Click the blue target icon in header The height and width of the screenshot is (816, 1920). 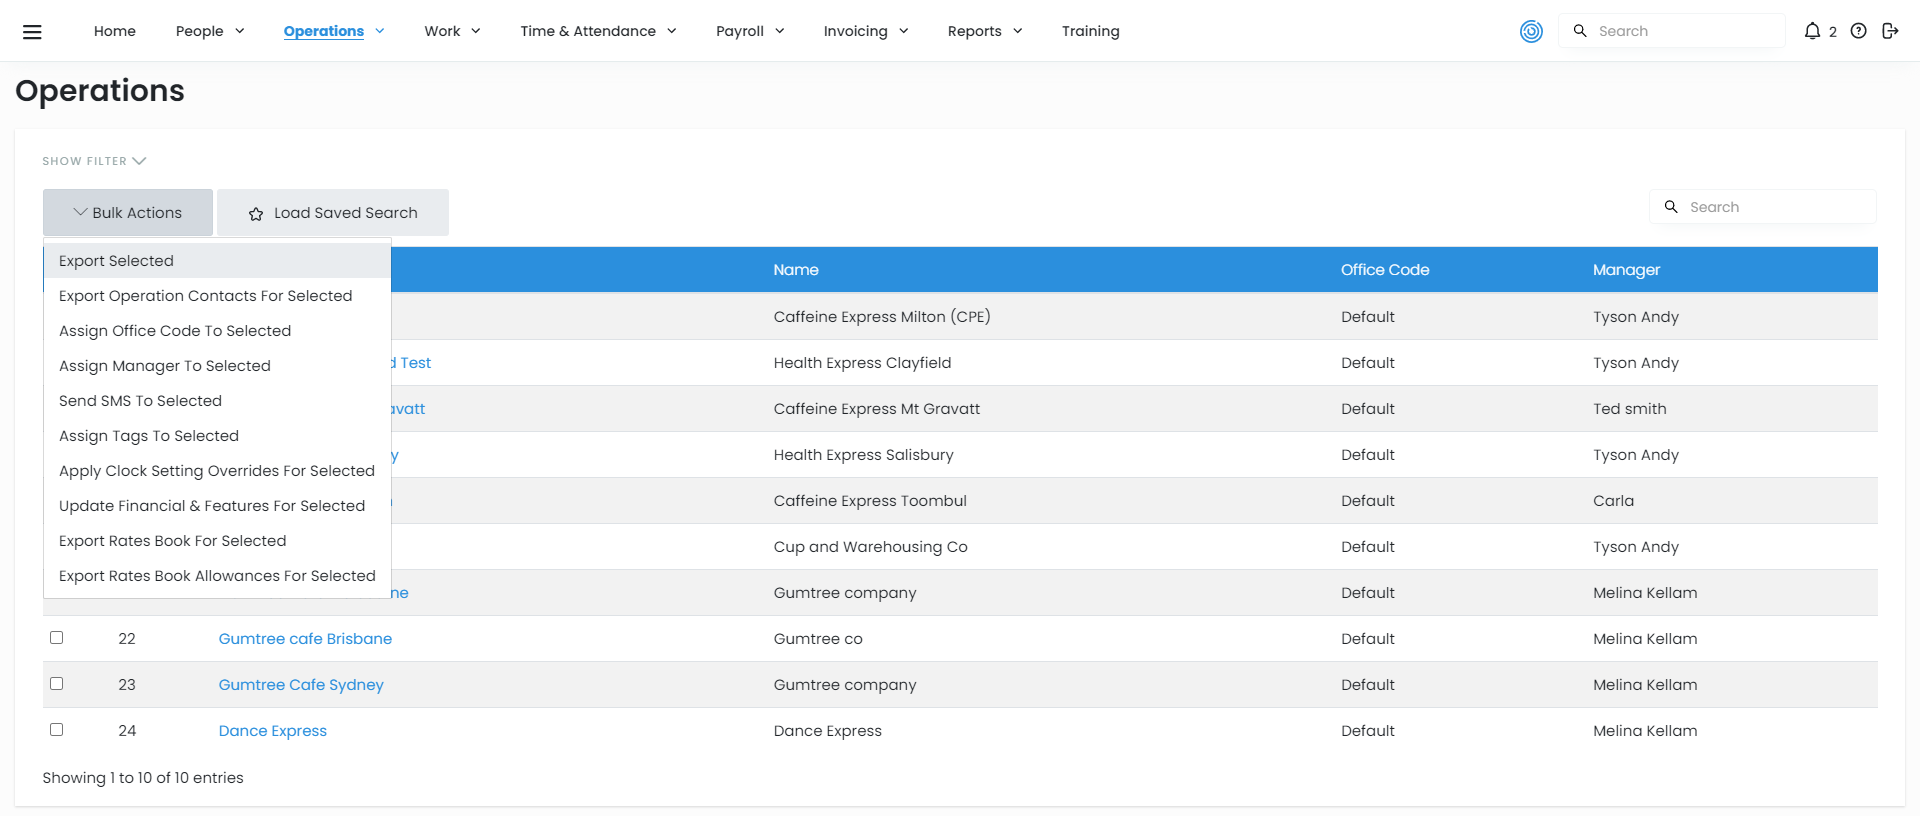coord(1531,31)
